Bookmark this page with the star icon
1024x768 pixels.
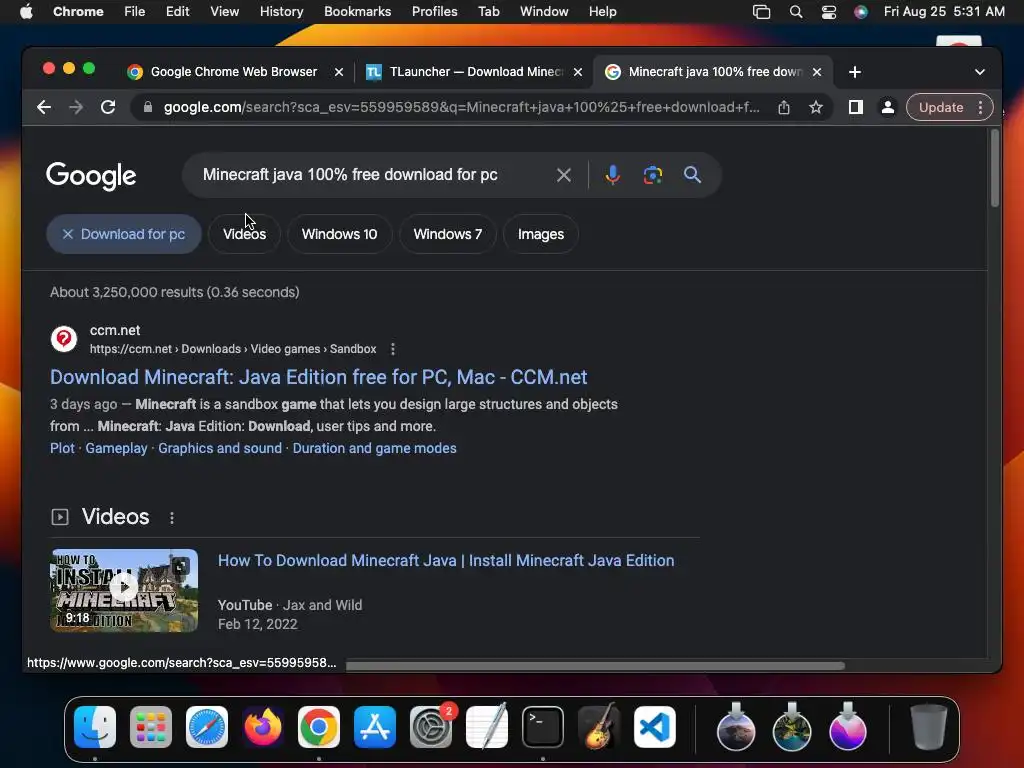coord(816,107)
